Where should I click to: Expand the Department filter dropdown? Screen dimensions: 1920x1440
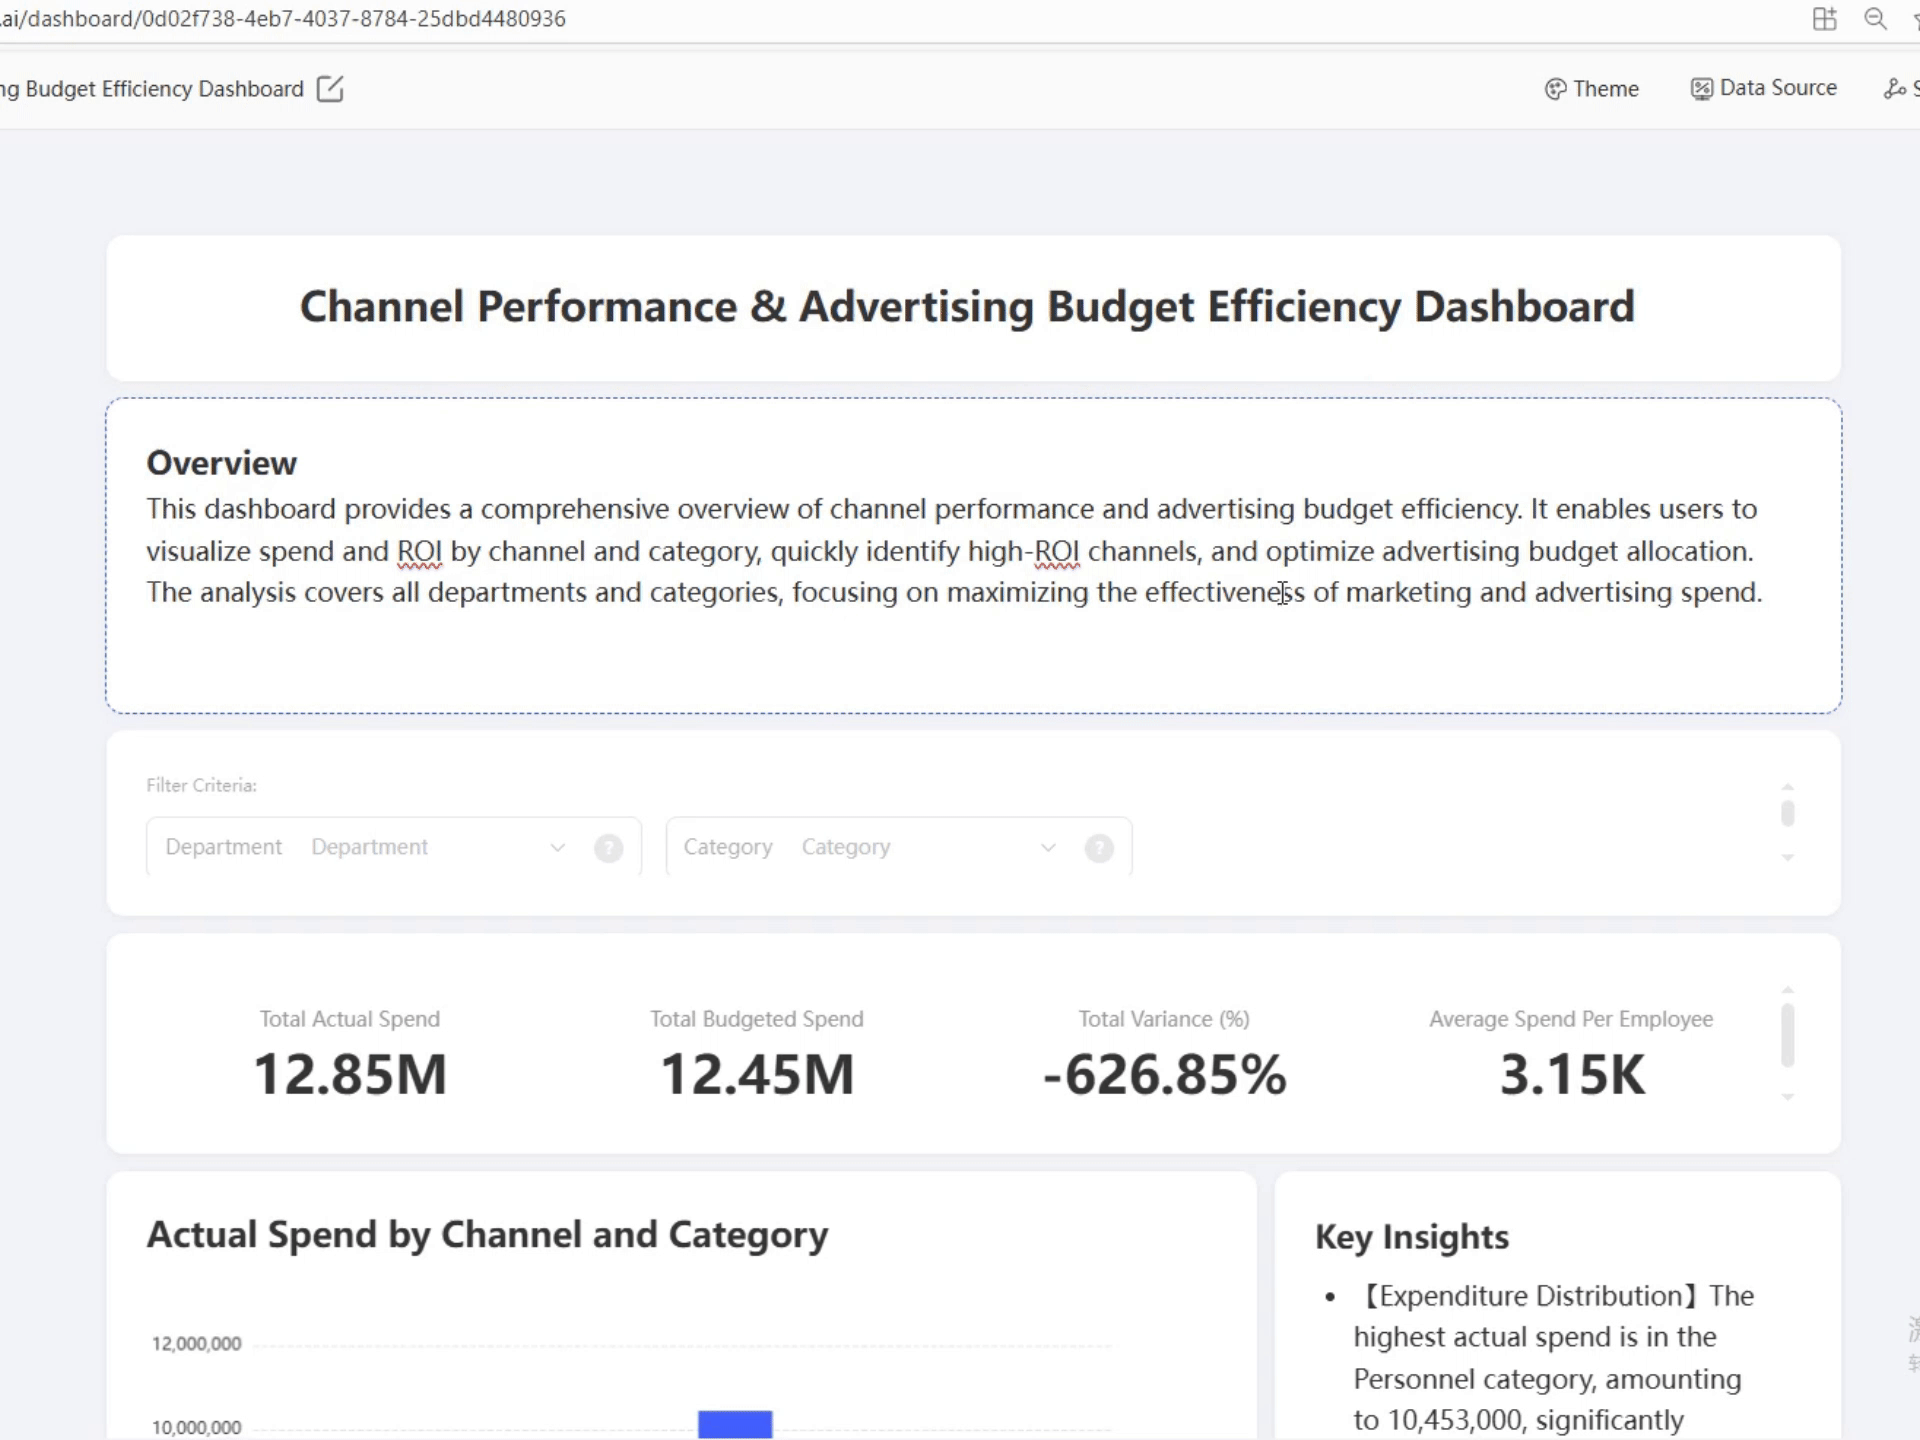point(557,848)
